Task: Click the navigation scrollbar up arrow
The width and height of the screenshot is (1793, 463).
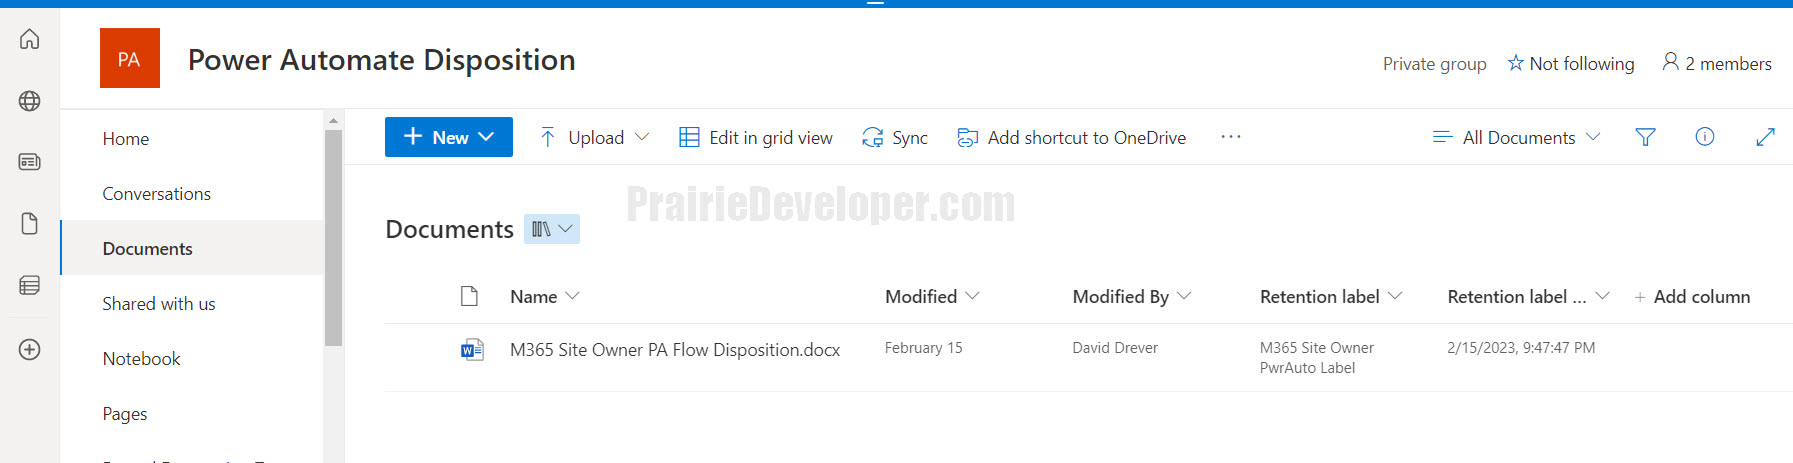Action: [333, 120]
